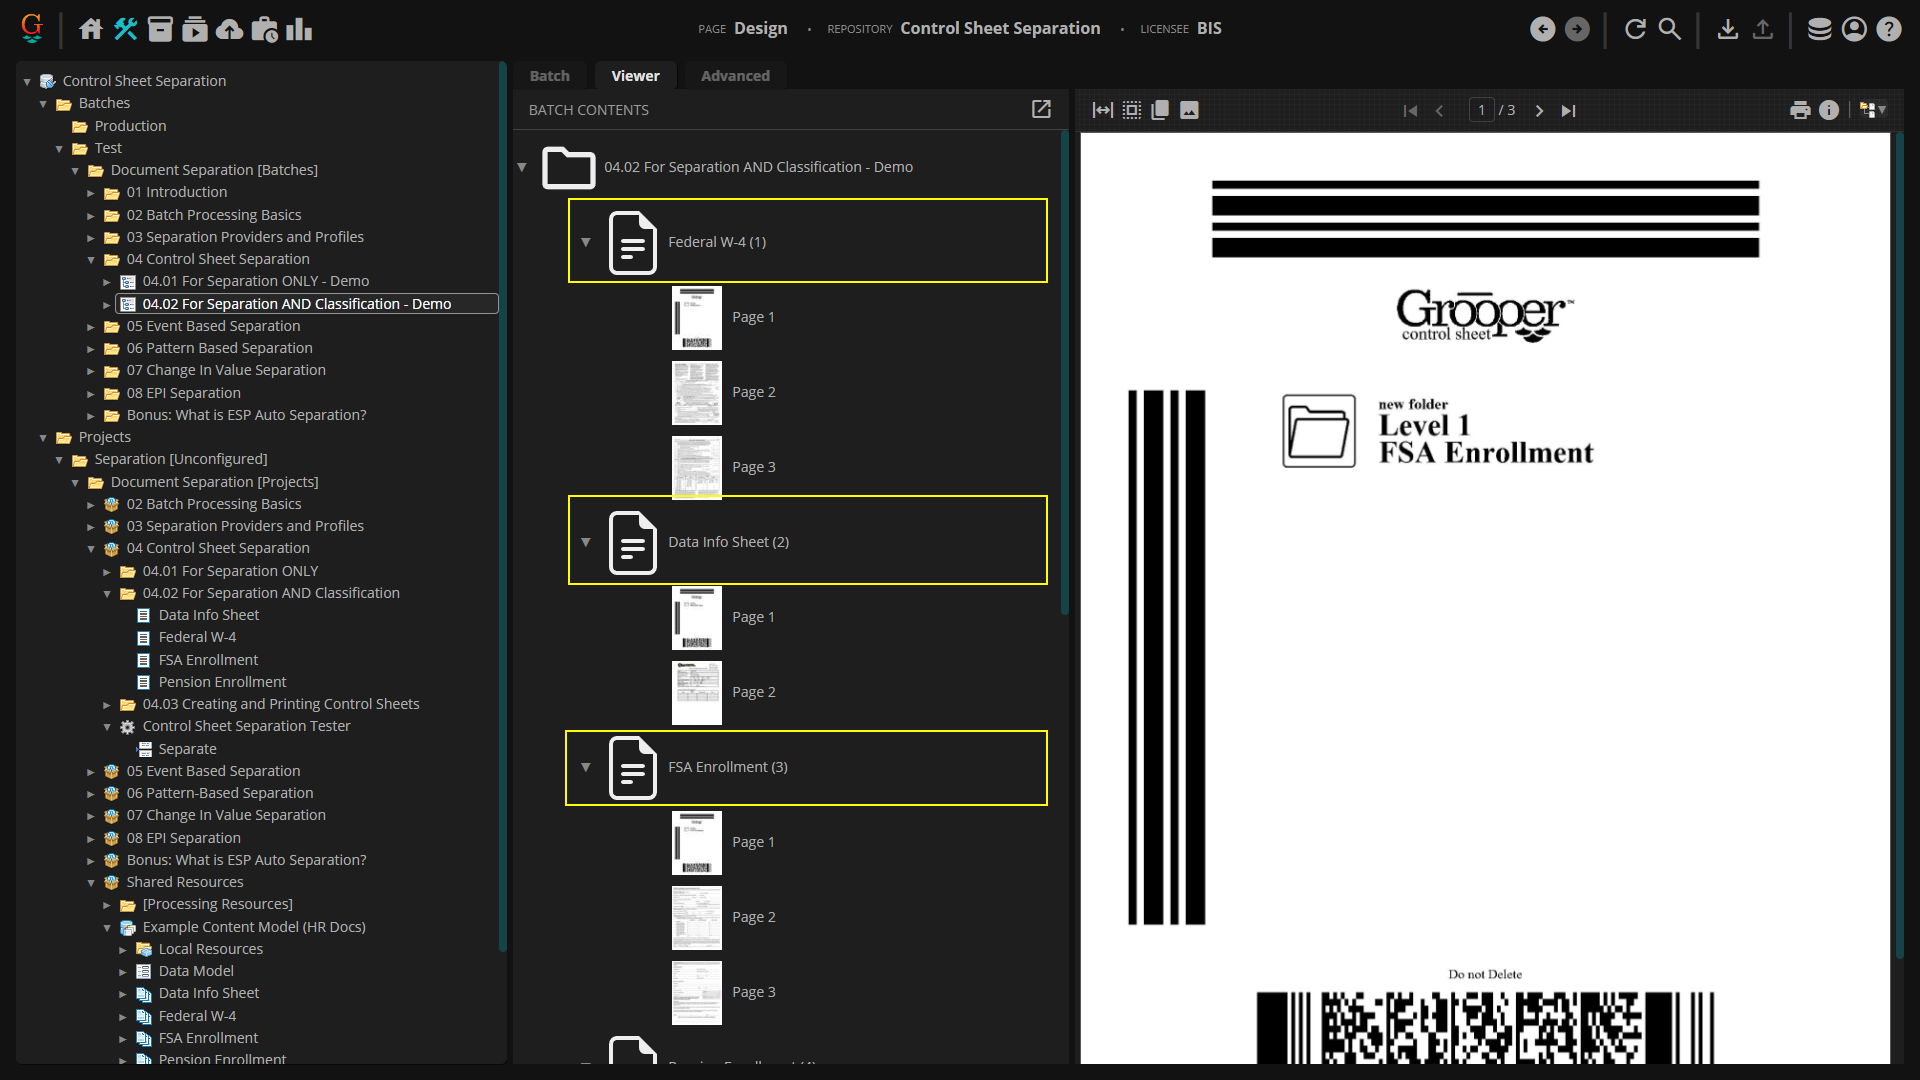
Task: Click the cloud upload Imports icon
Action: 229,29
